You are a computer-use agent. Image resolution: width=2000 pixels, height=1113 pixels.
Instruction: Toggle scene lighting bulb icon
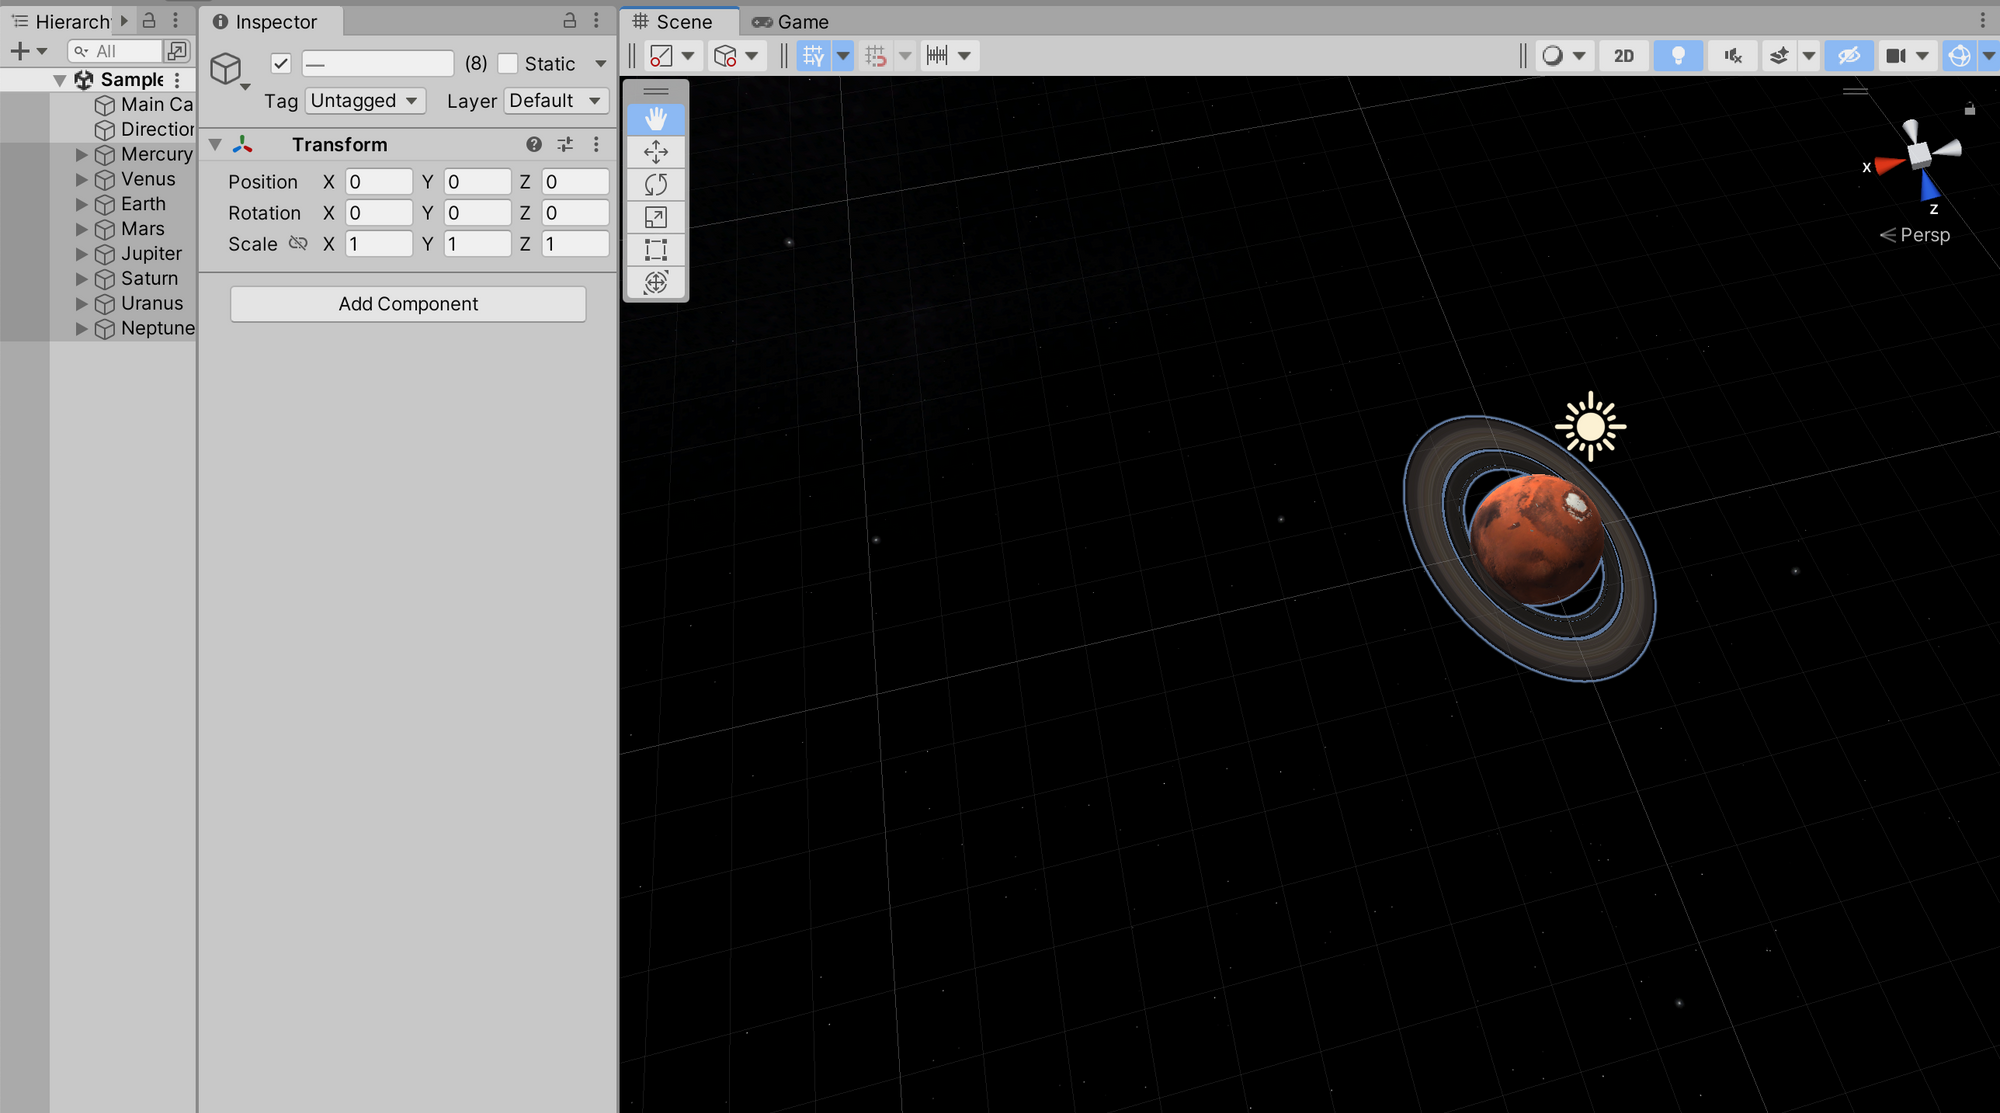coord(1678,56)
